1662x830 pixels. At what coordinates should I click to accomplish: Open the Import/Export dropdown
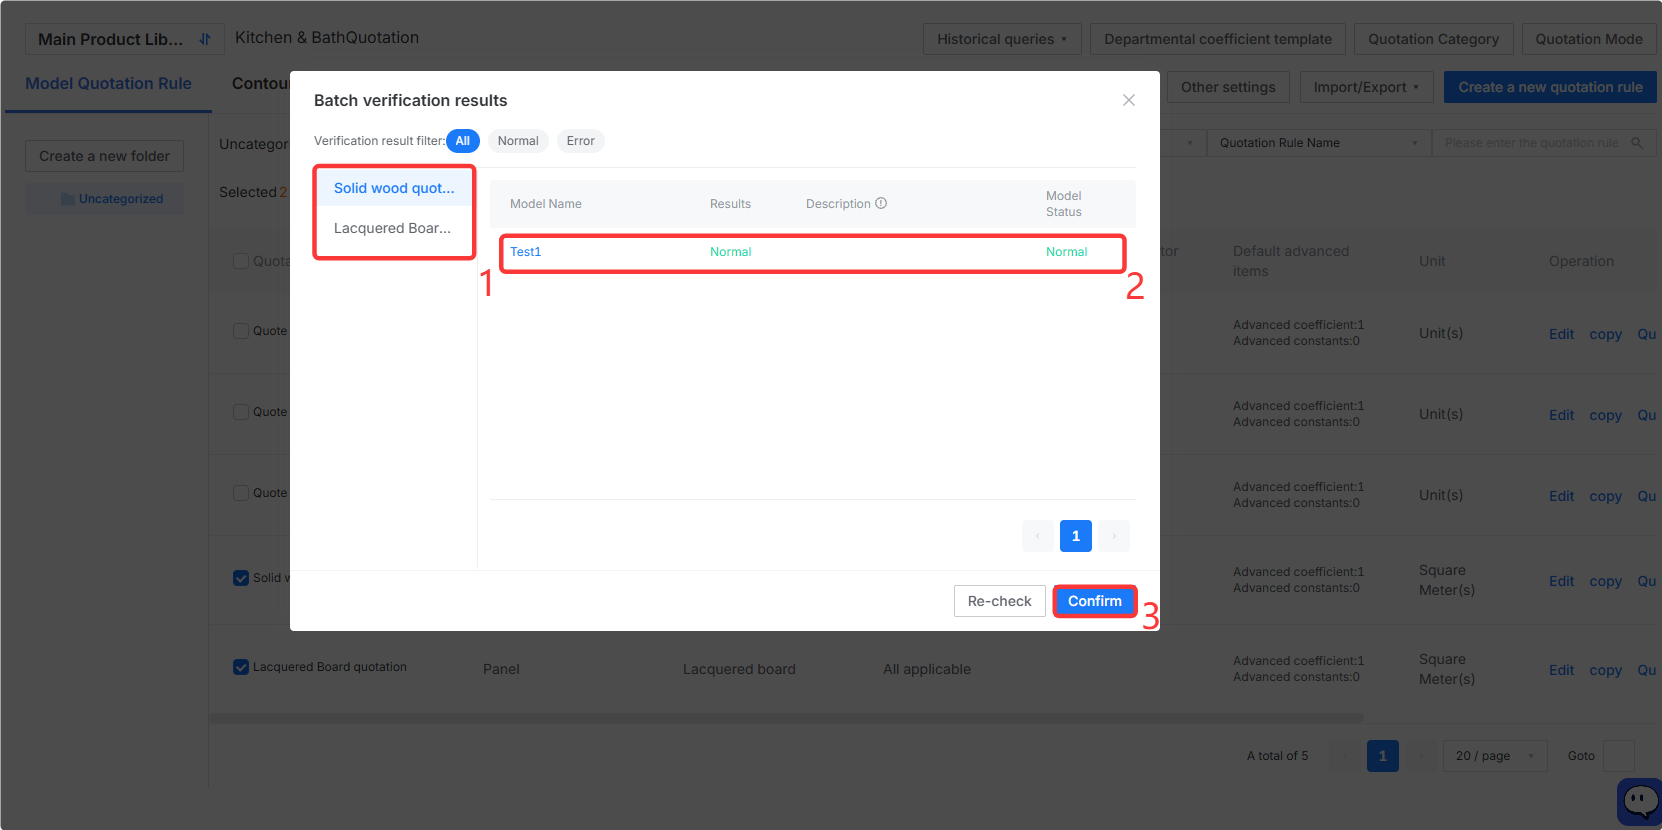(1366, 87)
